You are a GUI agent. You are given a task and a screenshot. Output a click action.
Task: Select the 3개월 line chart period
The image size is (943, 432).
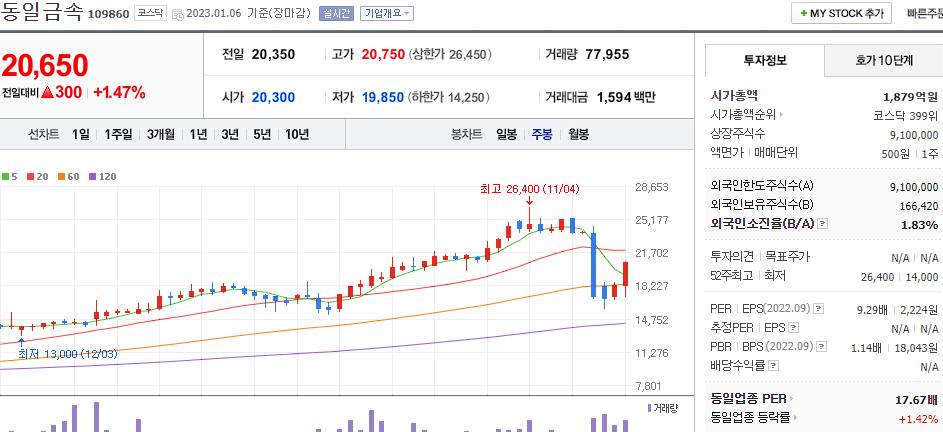[x=161, y=134]
